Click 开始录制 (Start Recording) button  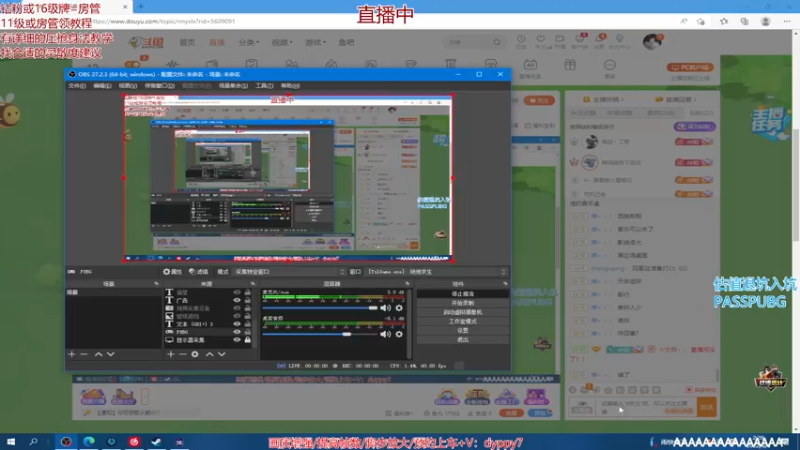(x=463, y=303)
